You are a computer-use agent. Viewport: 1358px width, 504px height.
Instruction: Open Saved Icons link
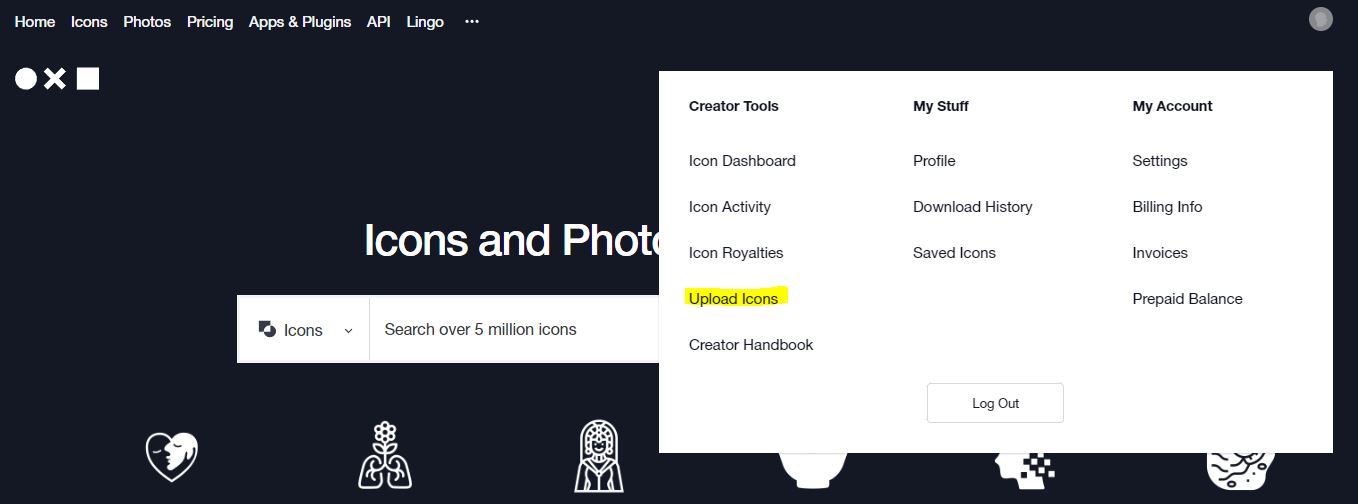(954, 253)
